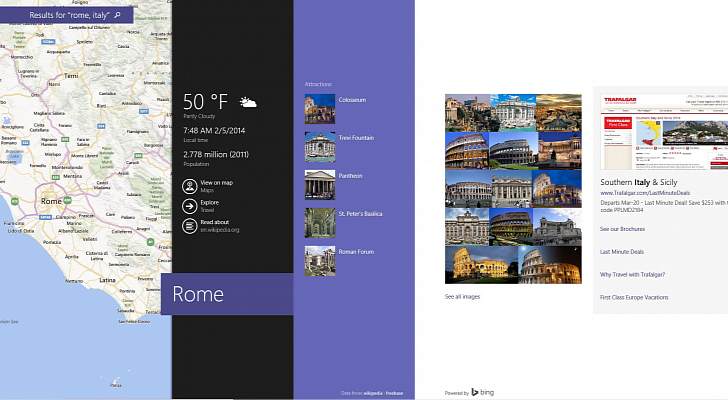Select the Pantheon attraction image
Viewport: 728px width, 400px height.
point(320,184)
